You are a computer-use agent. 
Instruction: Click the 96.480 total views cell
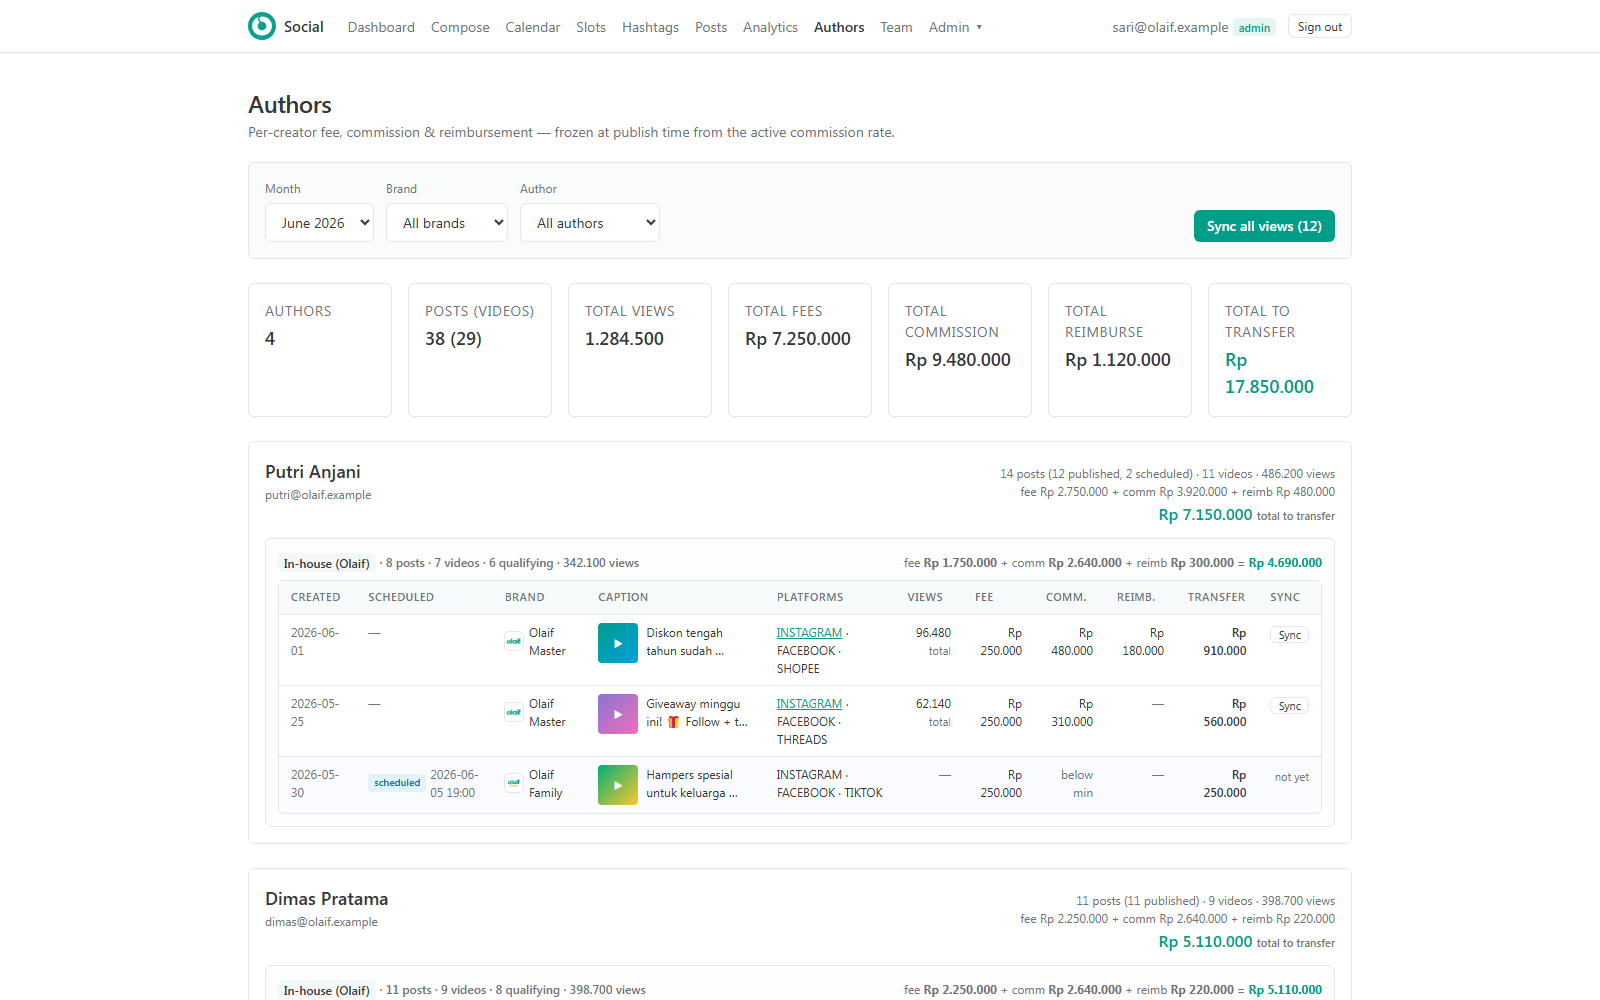[933, 642]
